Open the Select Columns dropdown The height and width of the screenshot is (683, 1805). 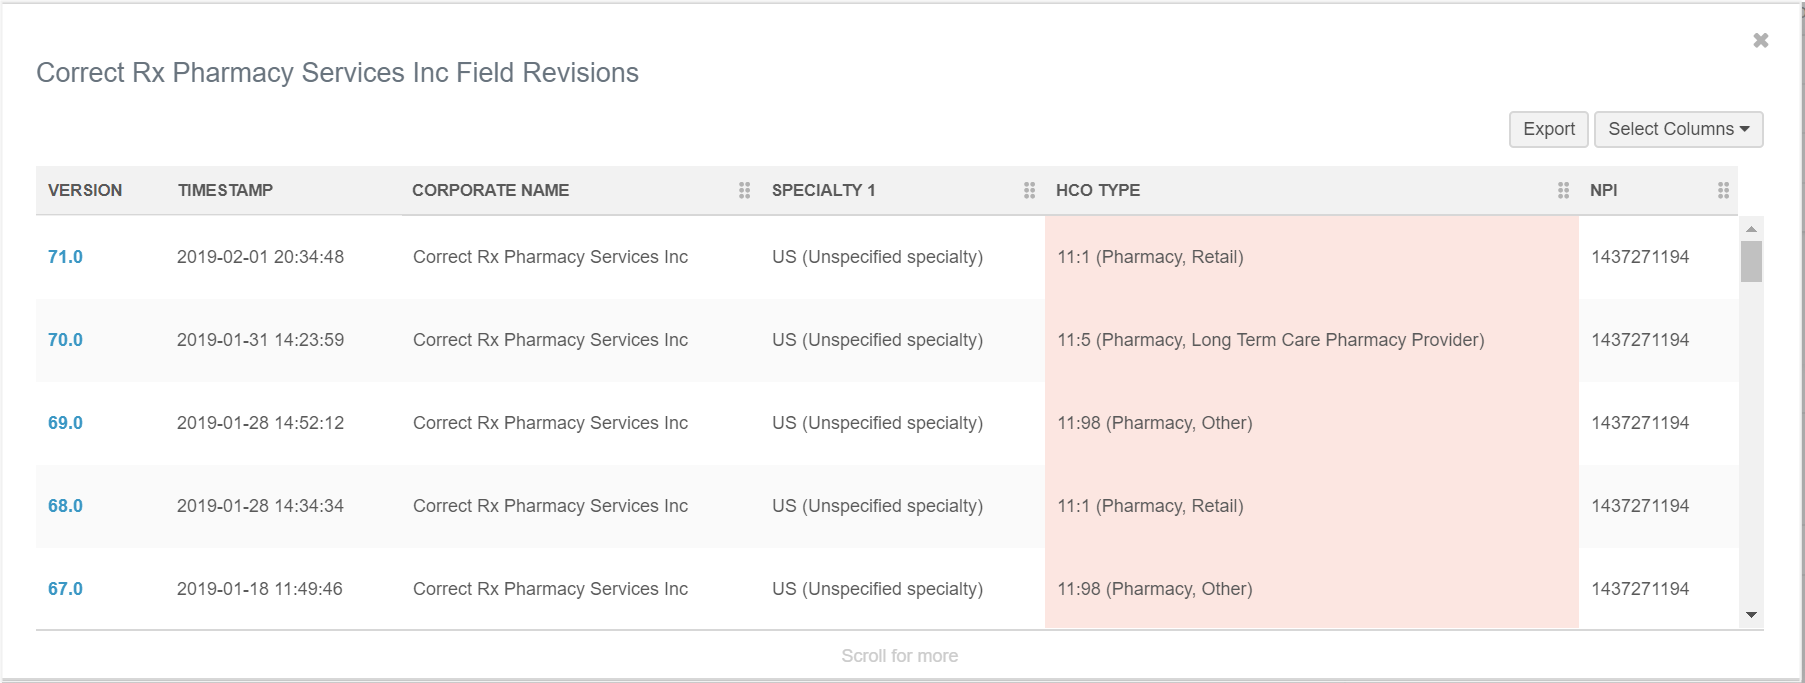[x=1677, y=129]
